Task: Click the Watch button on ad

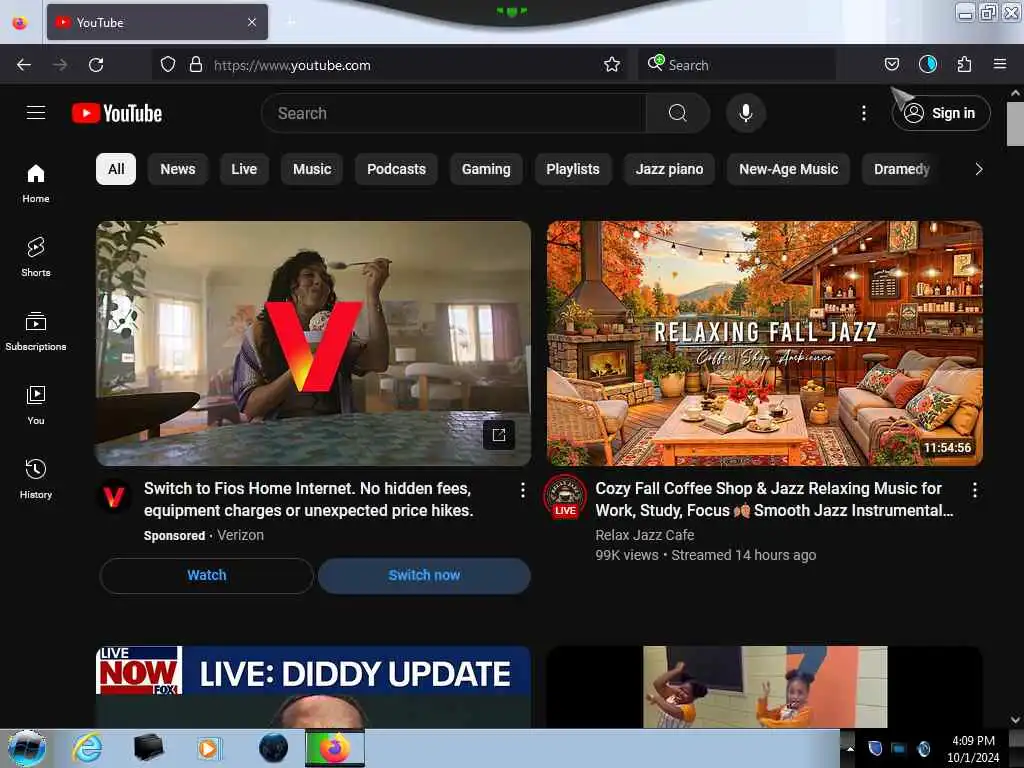Action: 206,575
